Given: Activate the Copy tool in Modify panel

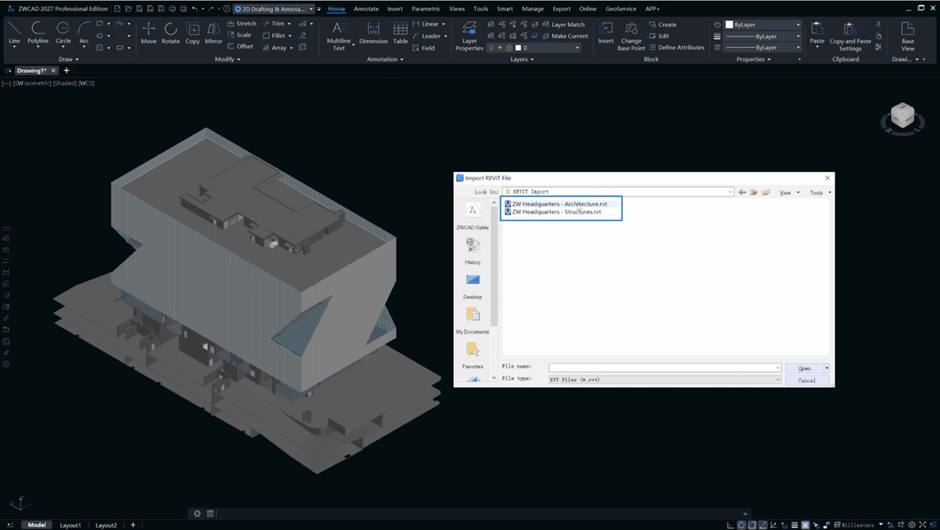Looking at the screenshot, I should (192, 32).
